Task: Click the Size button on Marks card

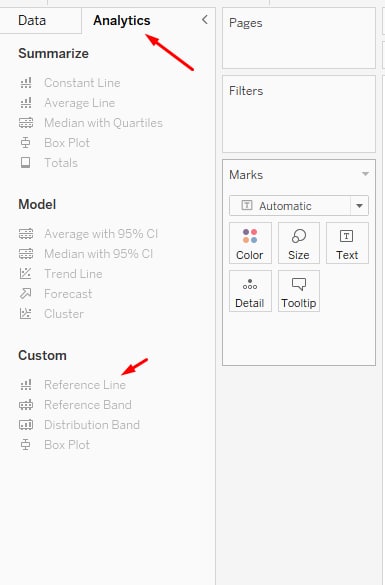Action: coord(298,243)
